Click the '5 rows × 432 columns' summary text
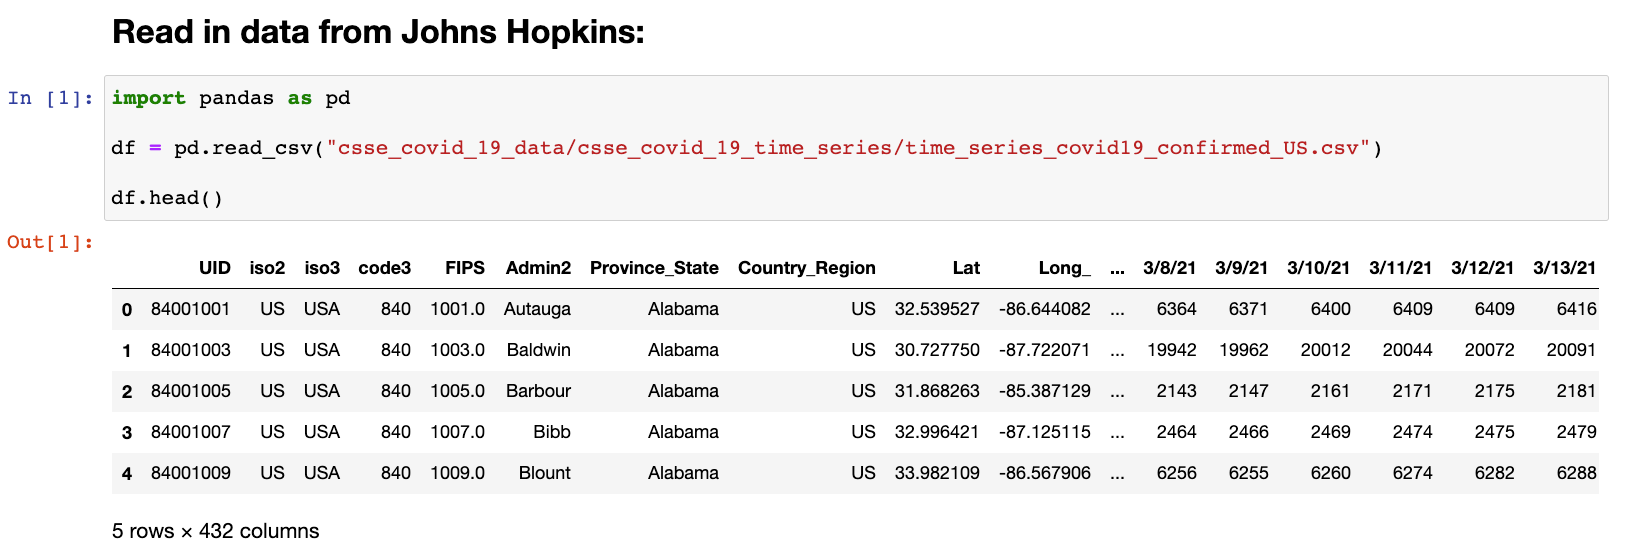The image size is (1634, 558). tap(216, 531)
